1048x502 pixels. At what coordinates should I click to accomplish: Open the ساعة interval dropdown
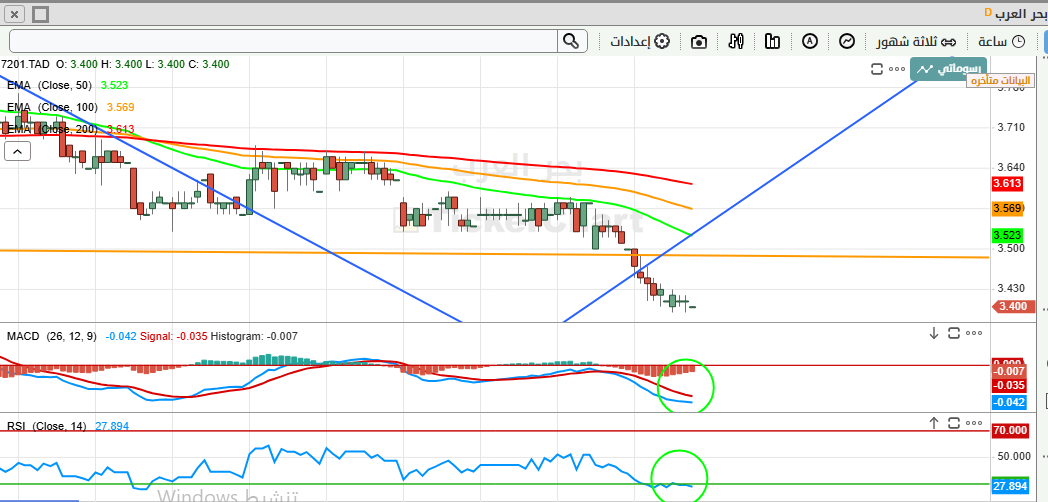(x=1001, y=41)
